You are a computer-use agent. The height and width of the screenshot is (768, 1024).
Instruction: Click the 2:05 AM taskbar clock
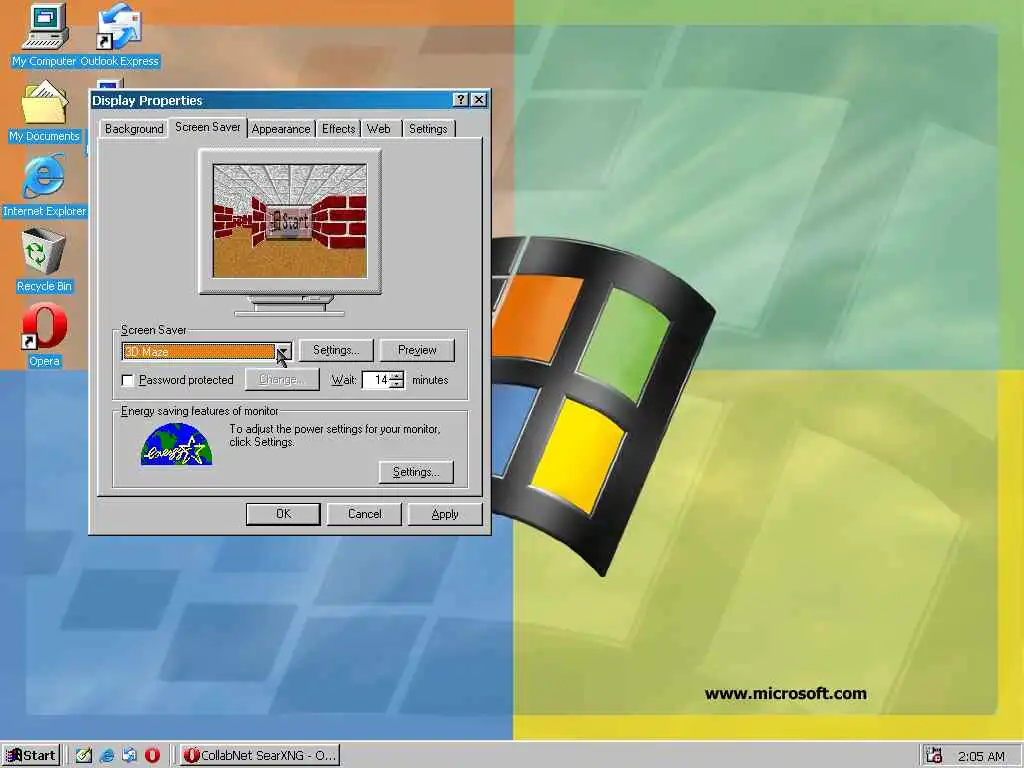coord(981,756)
